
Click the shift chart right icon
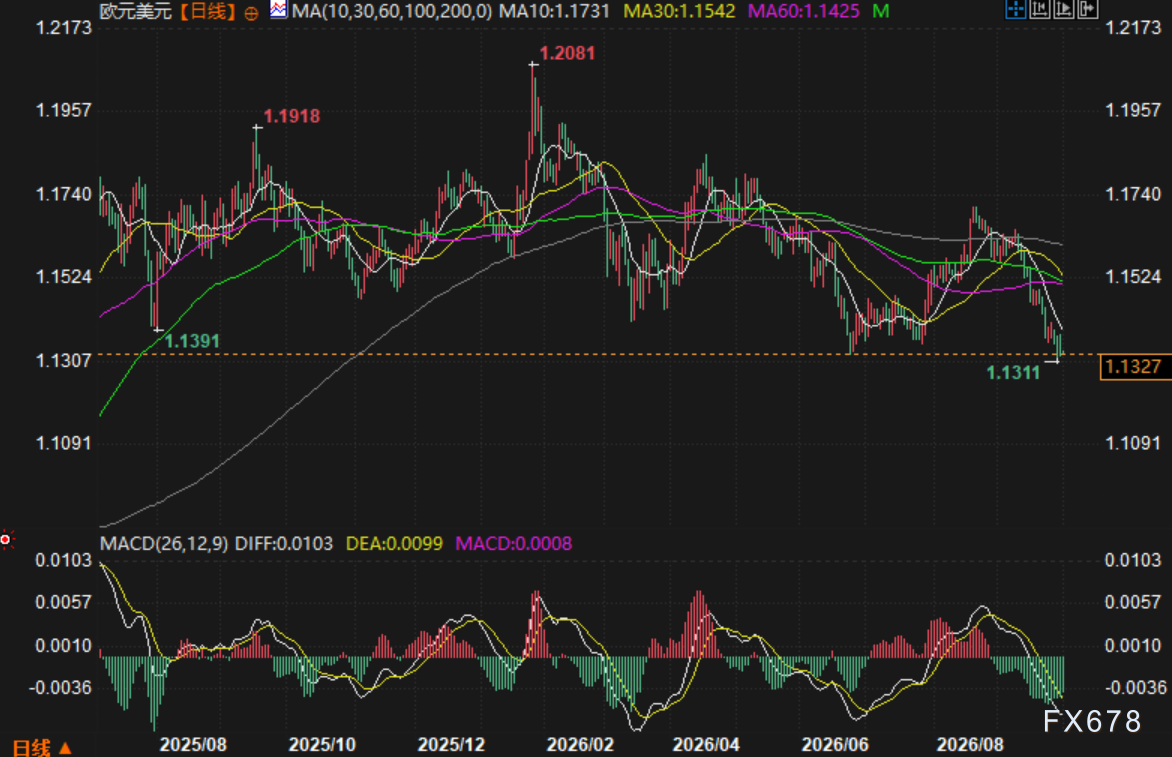coord(1088,9)
